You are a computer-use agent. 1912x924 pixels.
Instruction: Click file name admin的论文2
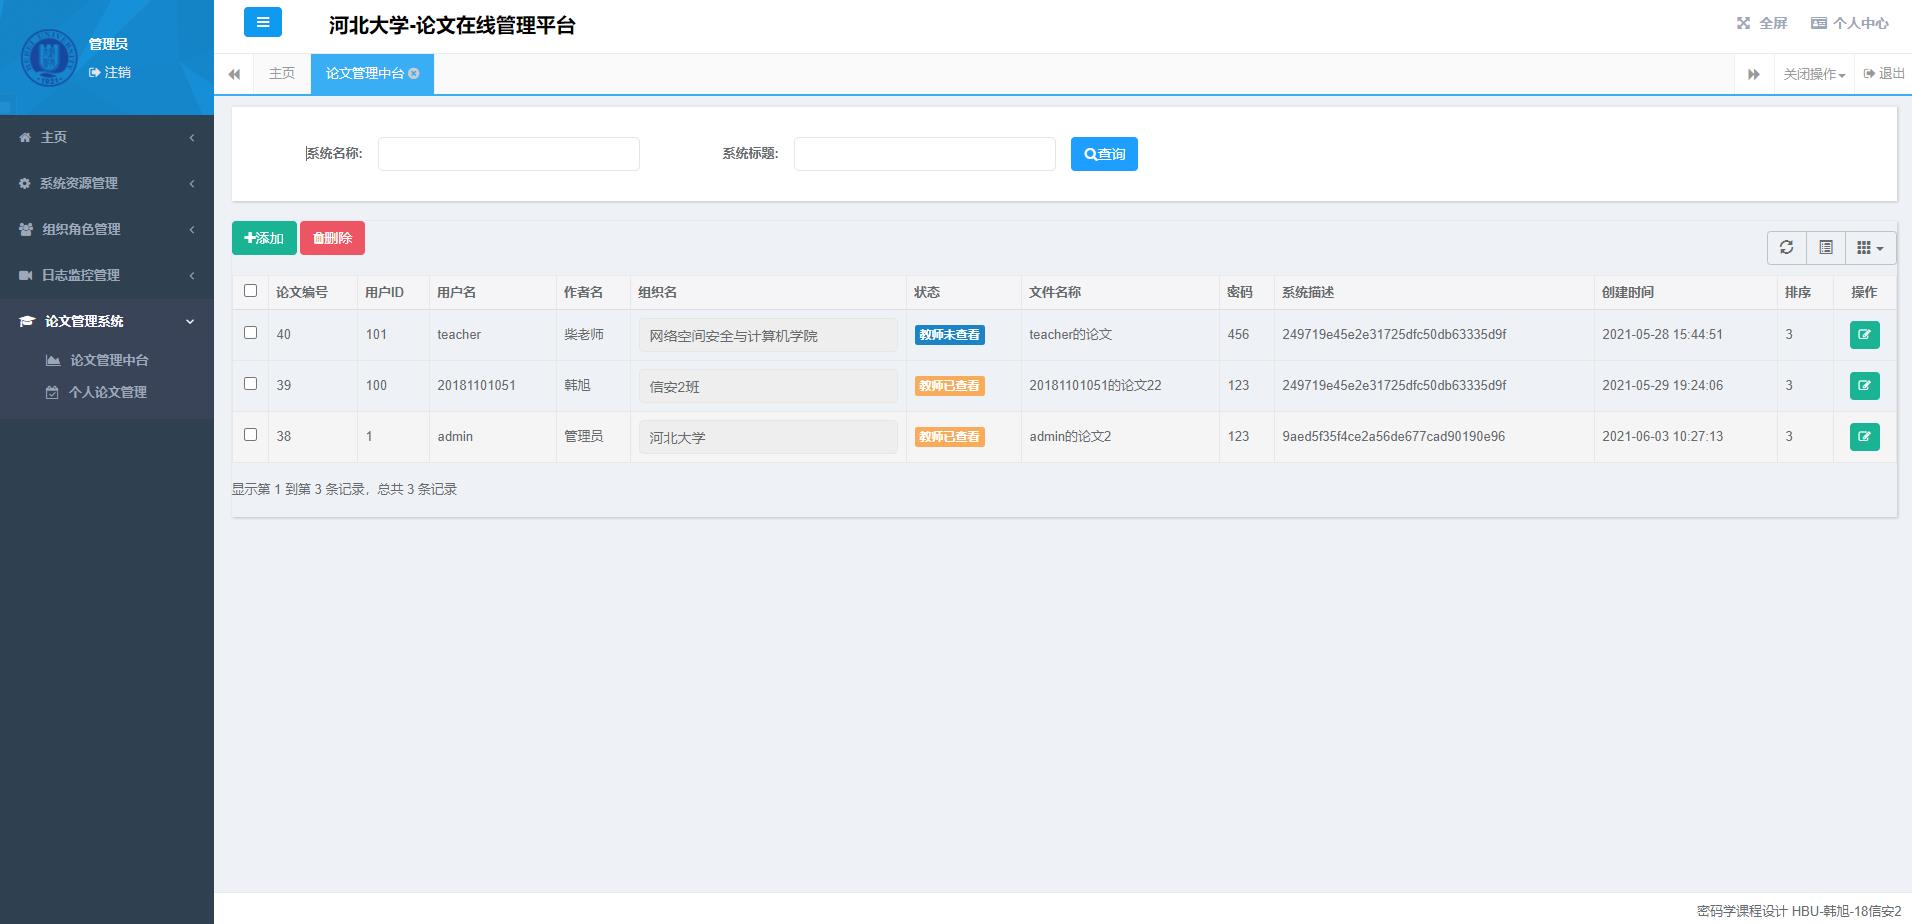1070,436
